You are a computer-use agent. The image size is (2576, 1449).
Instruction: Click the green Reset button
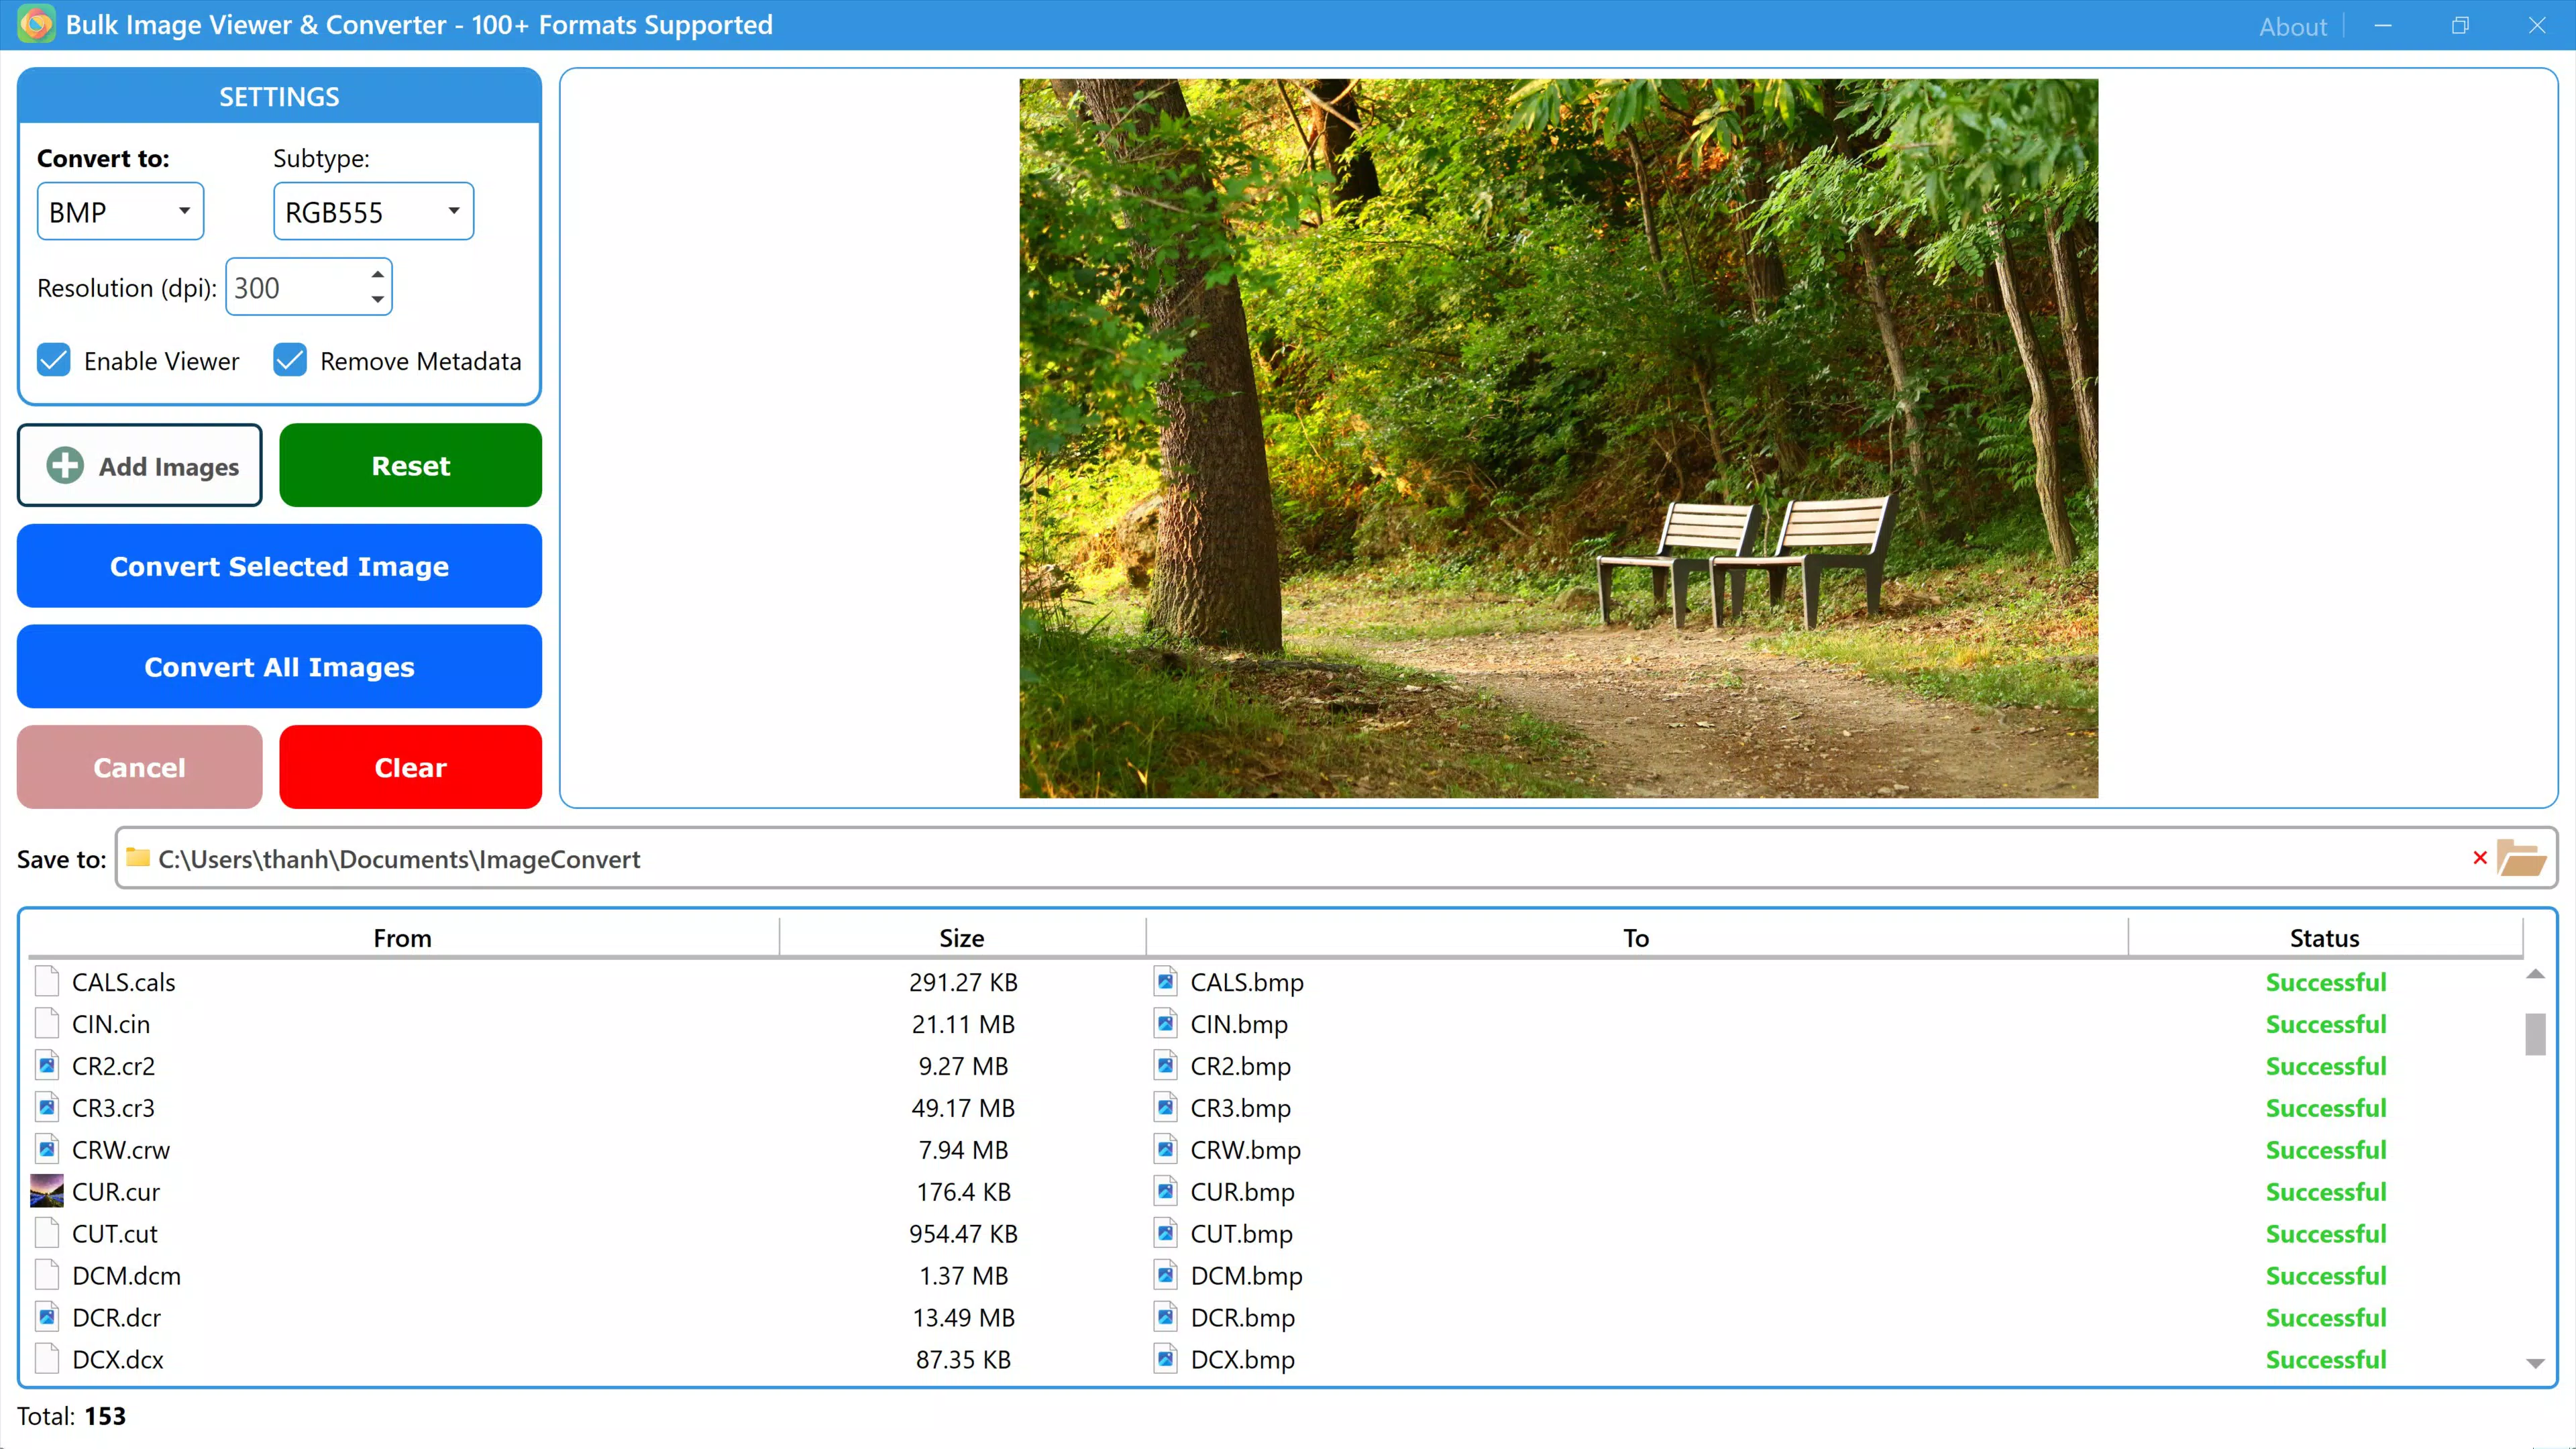[x=410, y=465]
